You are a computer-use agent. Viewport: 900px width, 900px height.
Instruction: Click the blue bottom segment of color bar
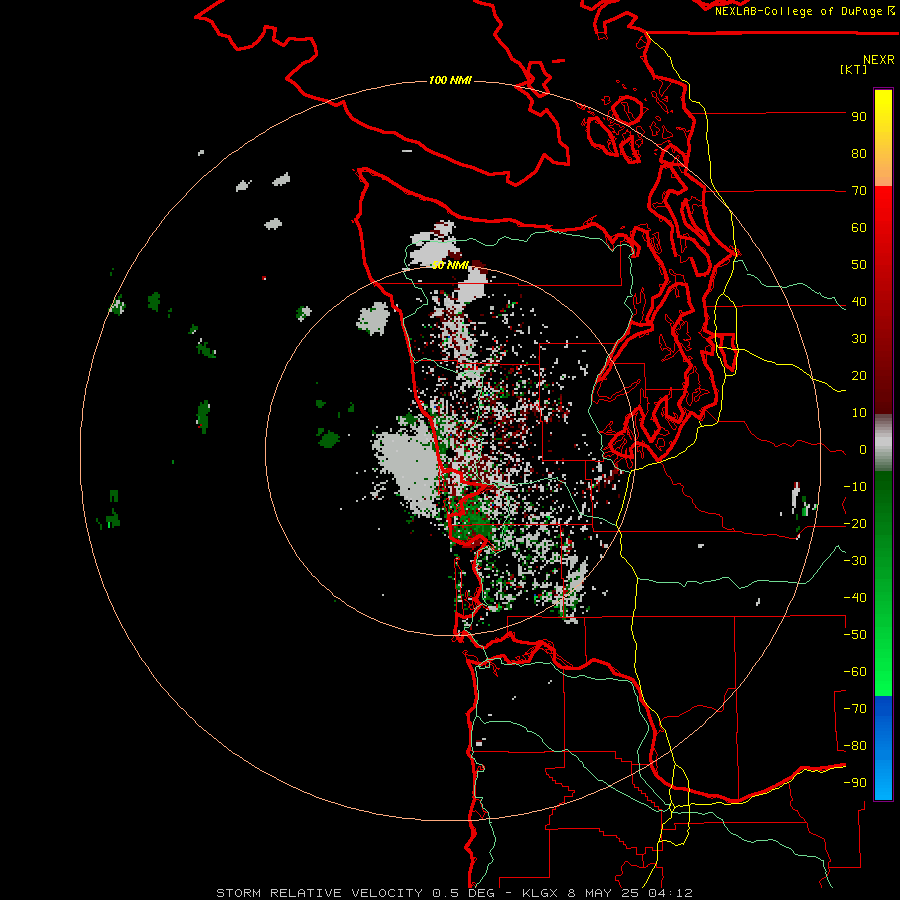883,748
